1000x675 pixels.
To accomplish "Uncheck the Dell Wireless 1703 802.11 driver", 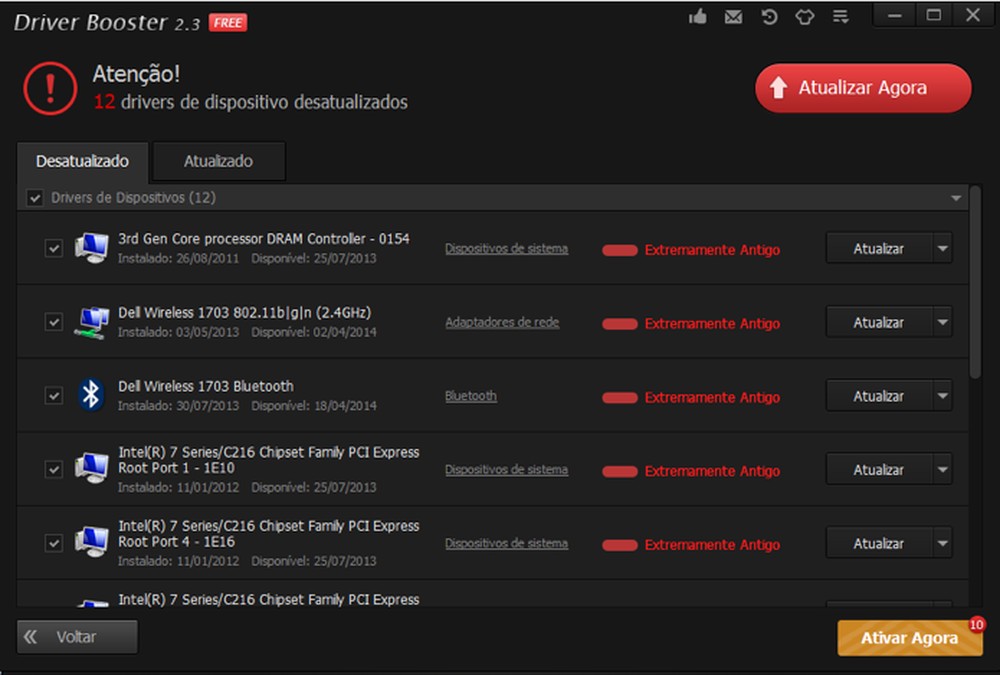I will [x=54, y=321].
